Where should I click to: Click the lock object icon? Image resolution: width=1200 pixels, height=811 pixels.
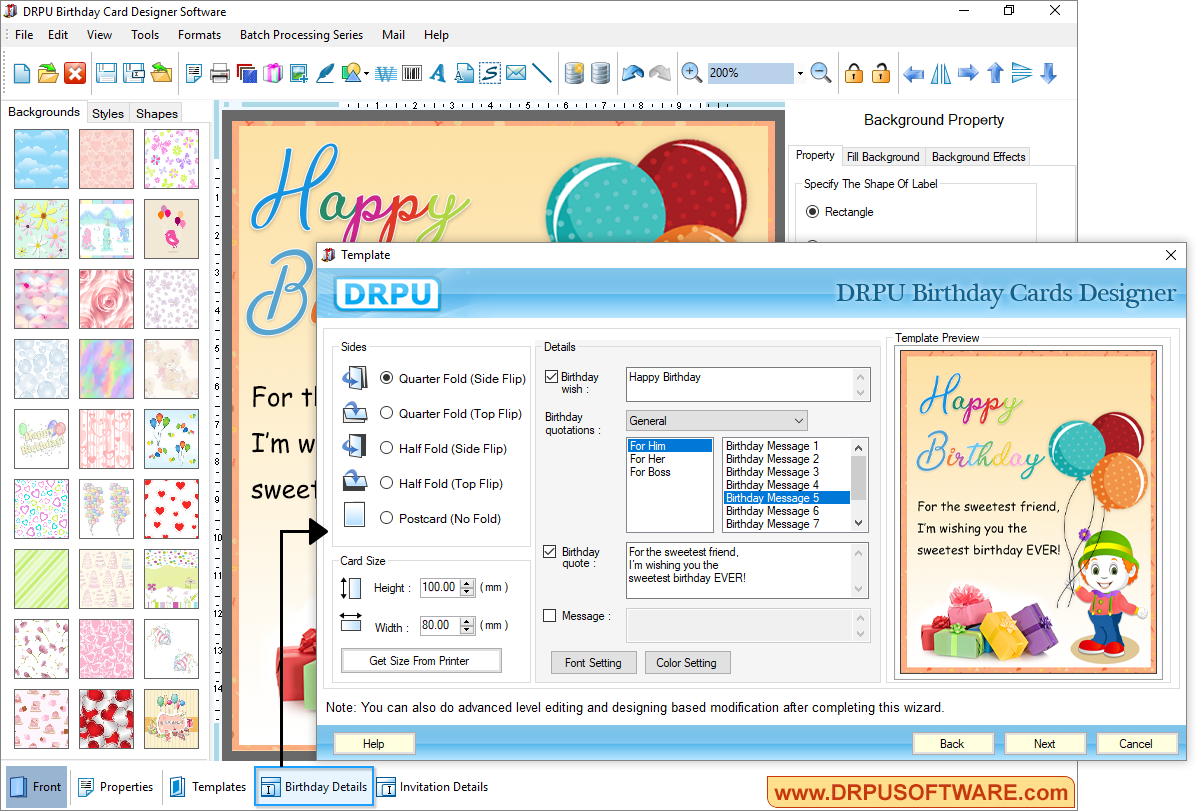852,72
